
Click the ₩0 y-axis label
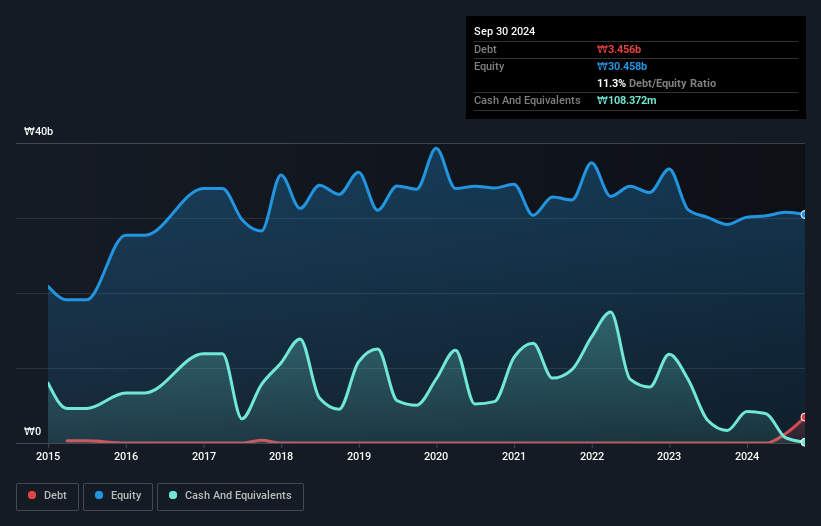tap(32, 431)
